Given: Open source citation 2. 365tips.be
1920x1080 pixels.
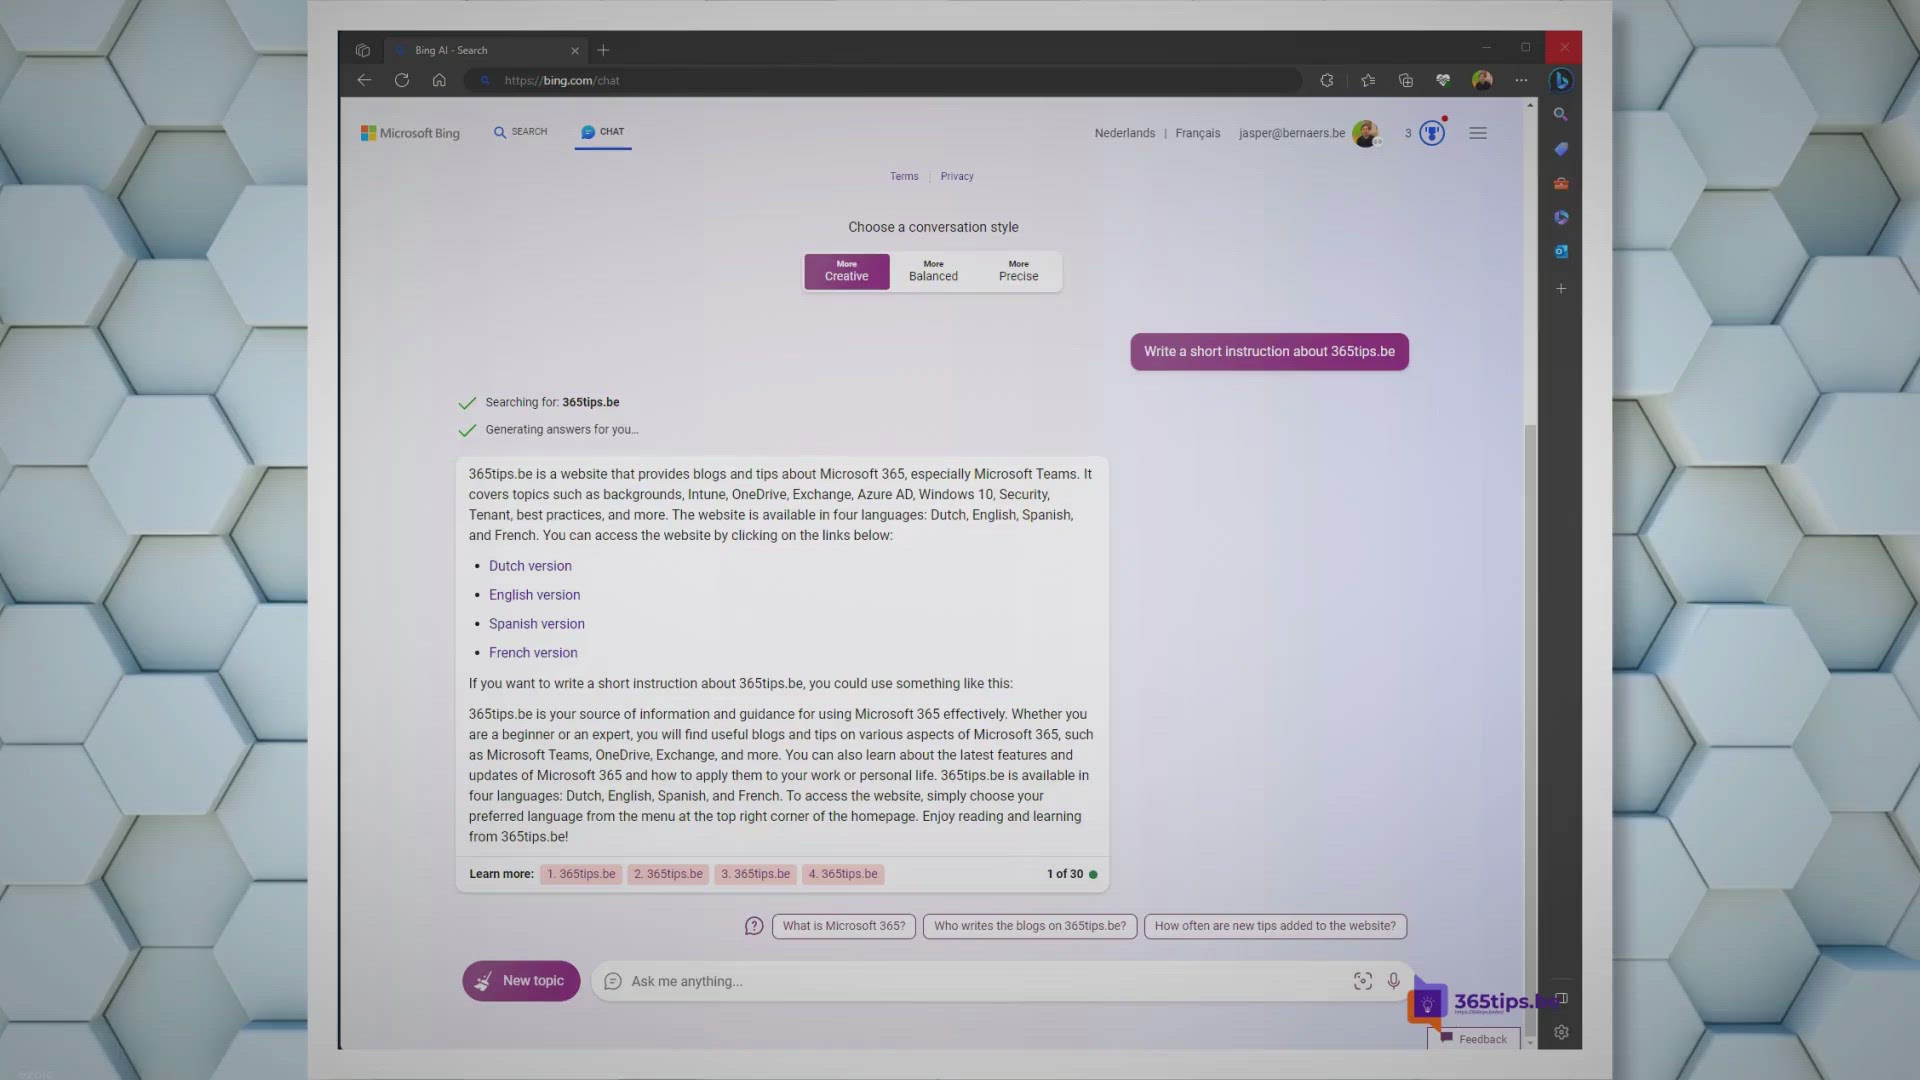Looking at the screenshot, I should [668, 874].
